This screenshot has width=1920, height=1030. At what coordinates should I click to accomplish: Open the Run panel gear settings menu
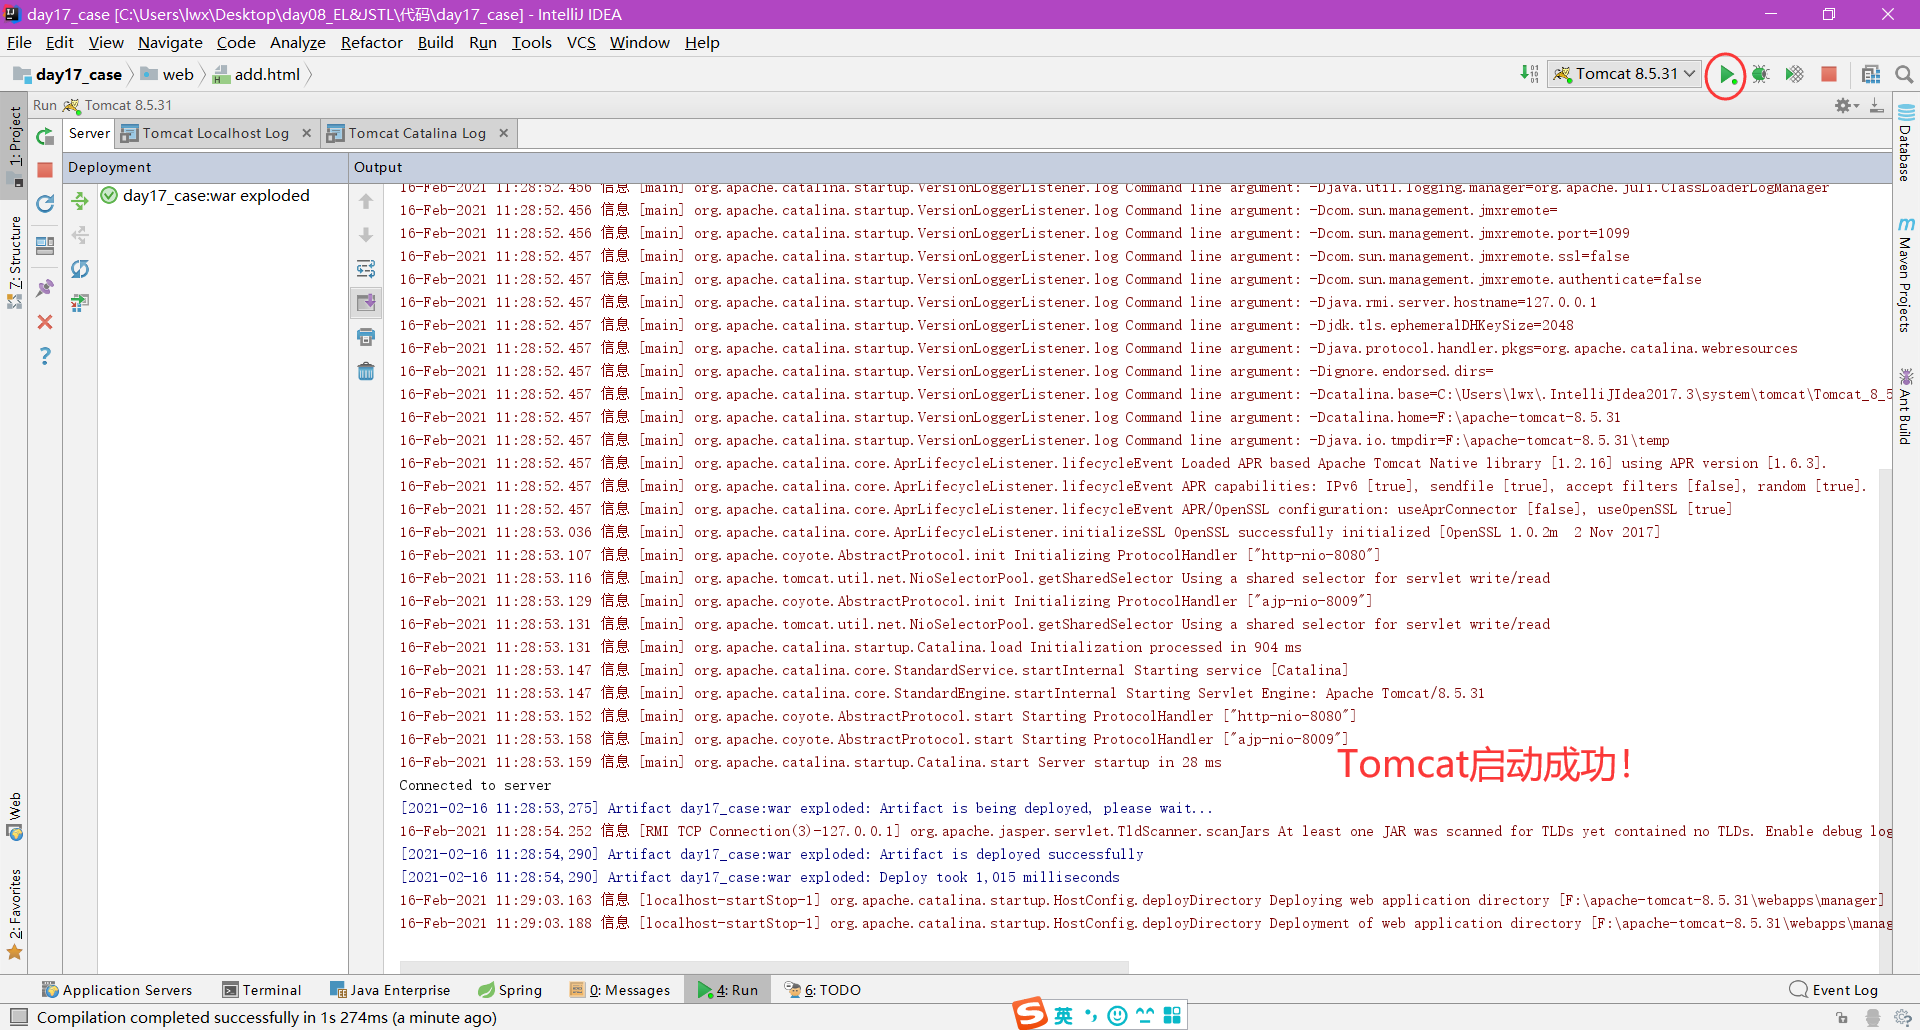1846,105
